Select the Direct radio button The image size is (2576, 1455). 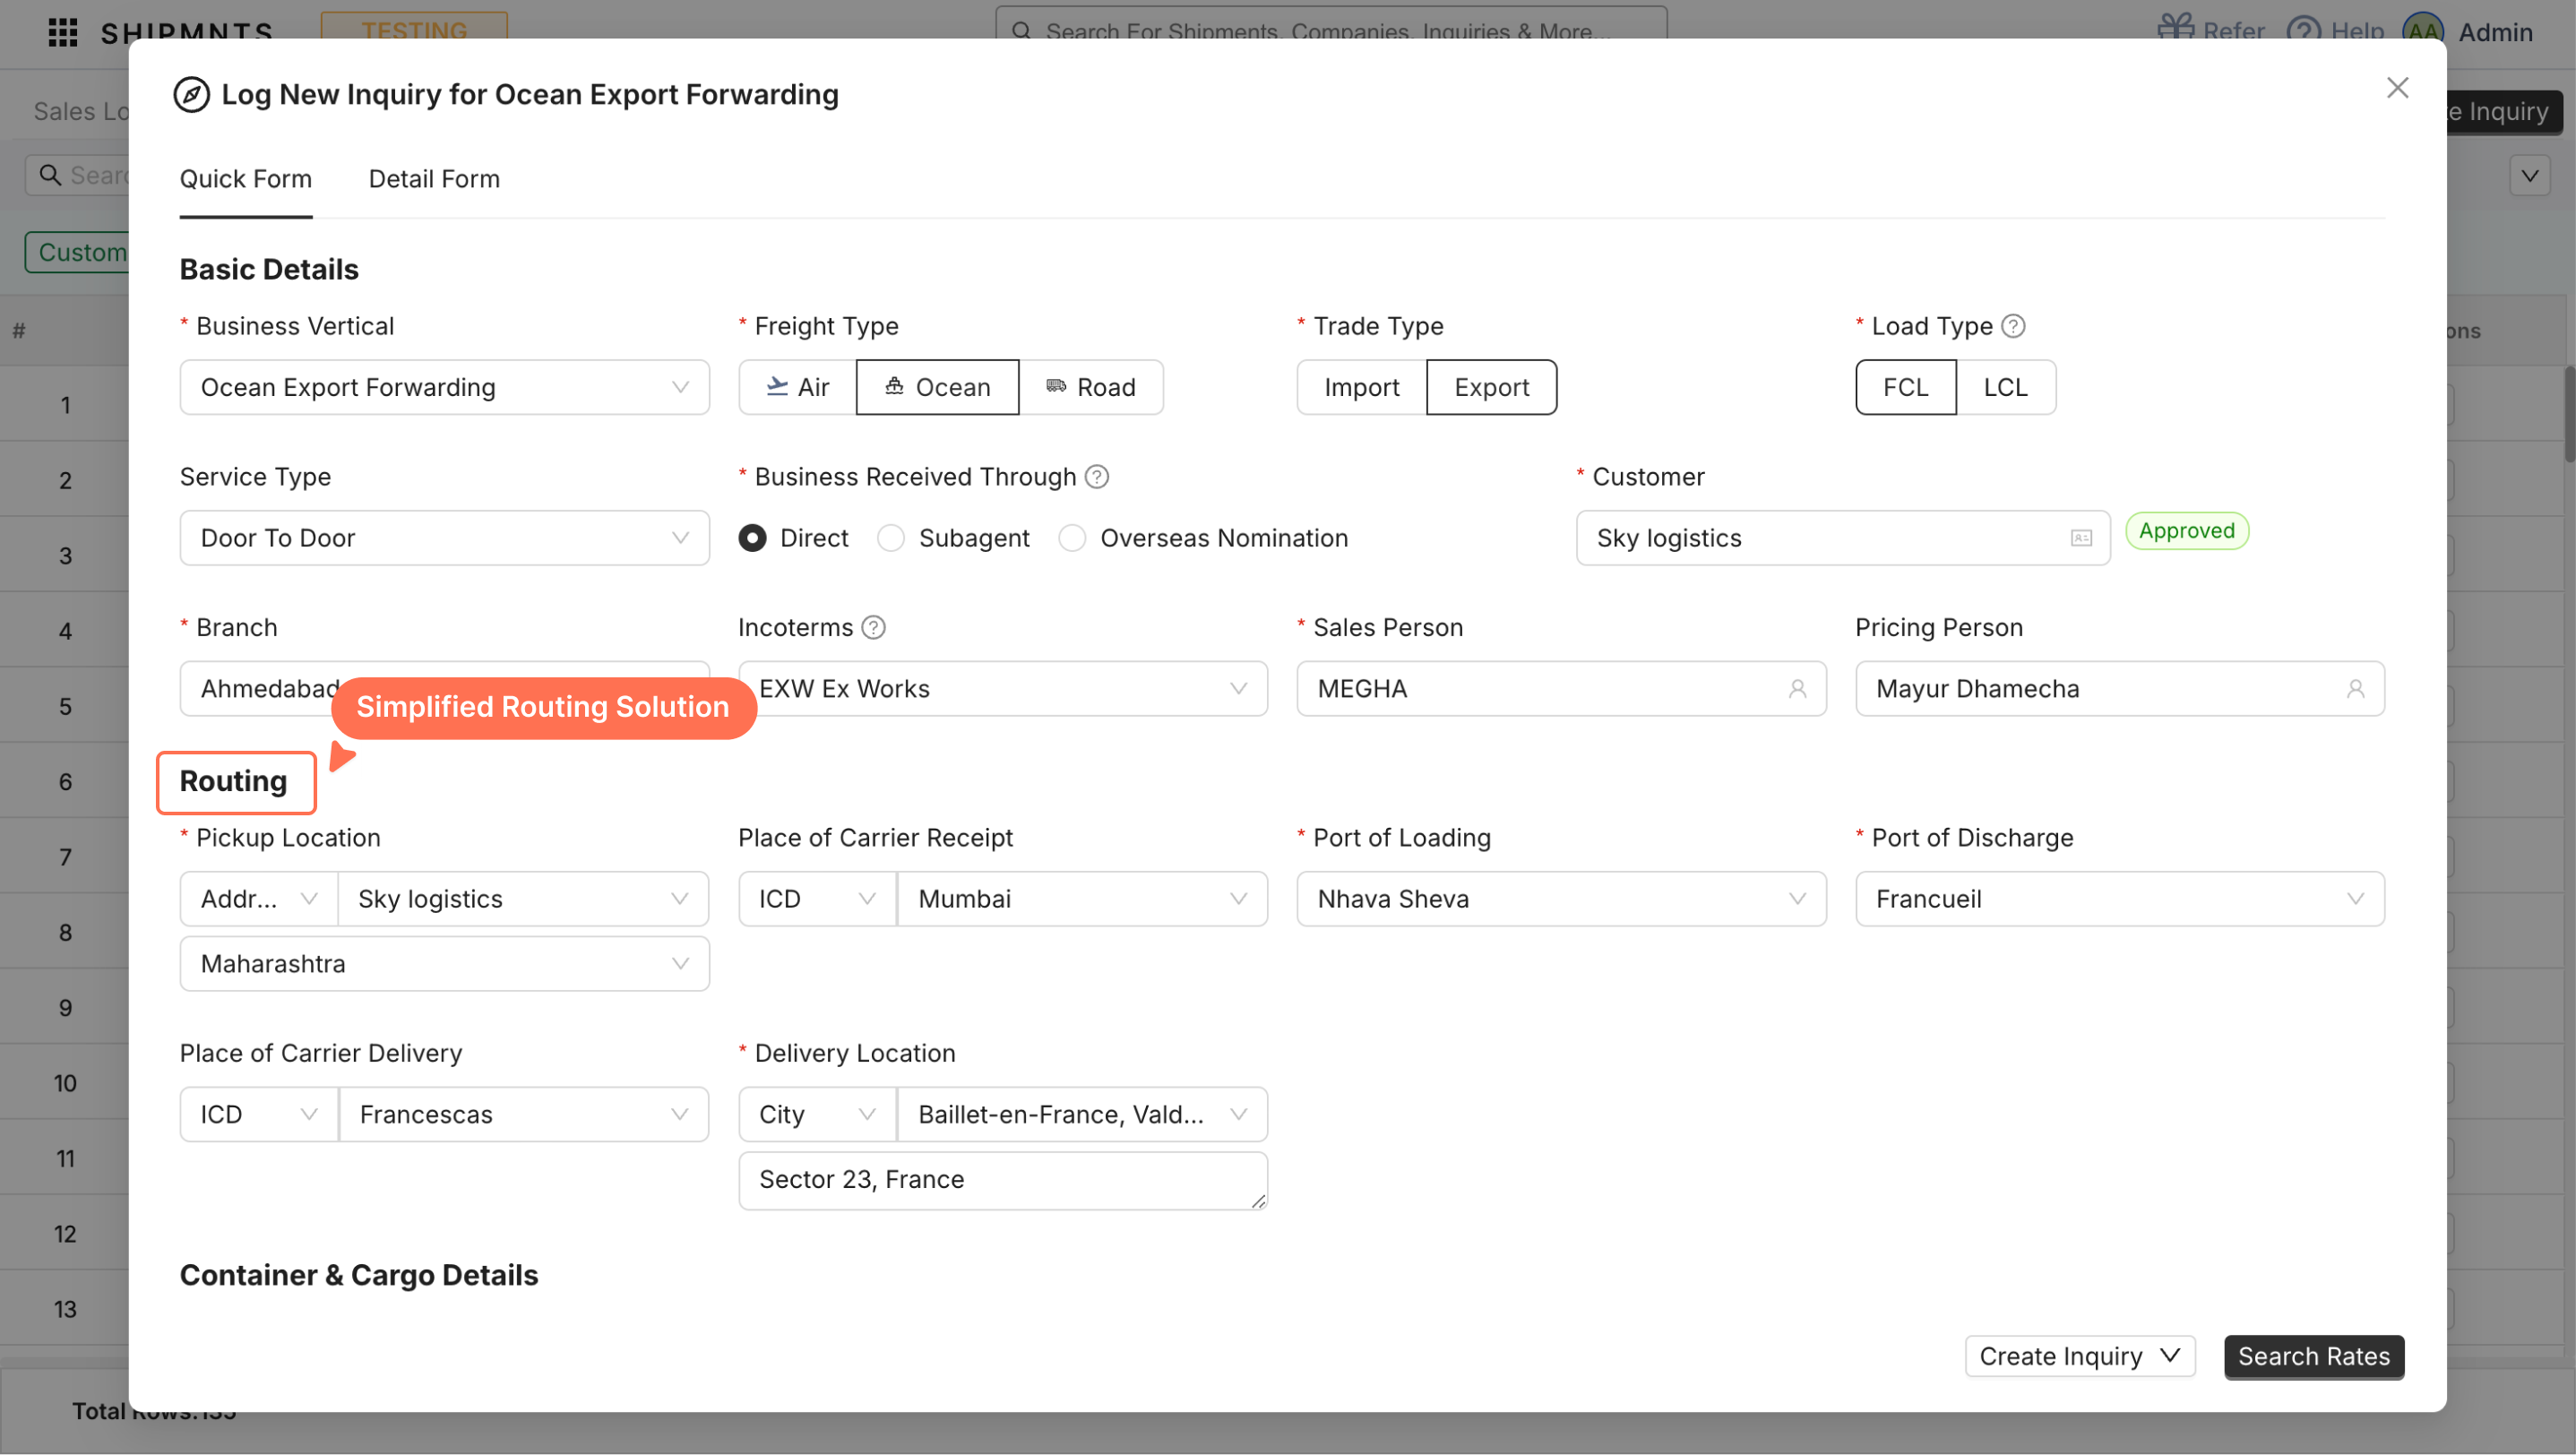pos(752,538)
